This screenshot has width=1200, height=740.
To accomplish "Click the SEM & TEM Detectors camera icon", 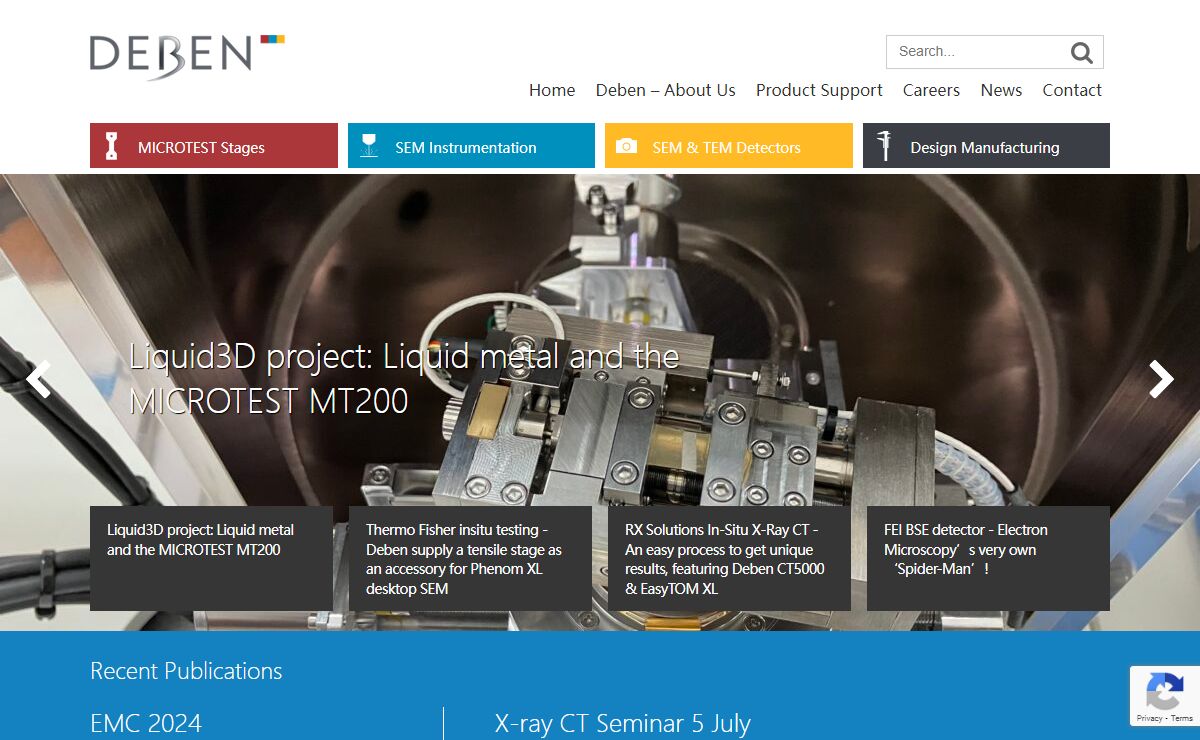I will pyautogui.click(x=626, y=146).
